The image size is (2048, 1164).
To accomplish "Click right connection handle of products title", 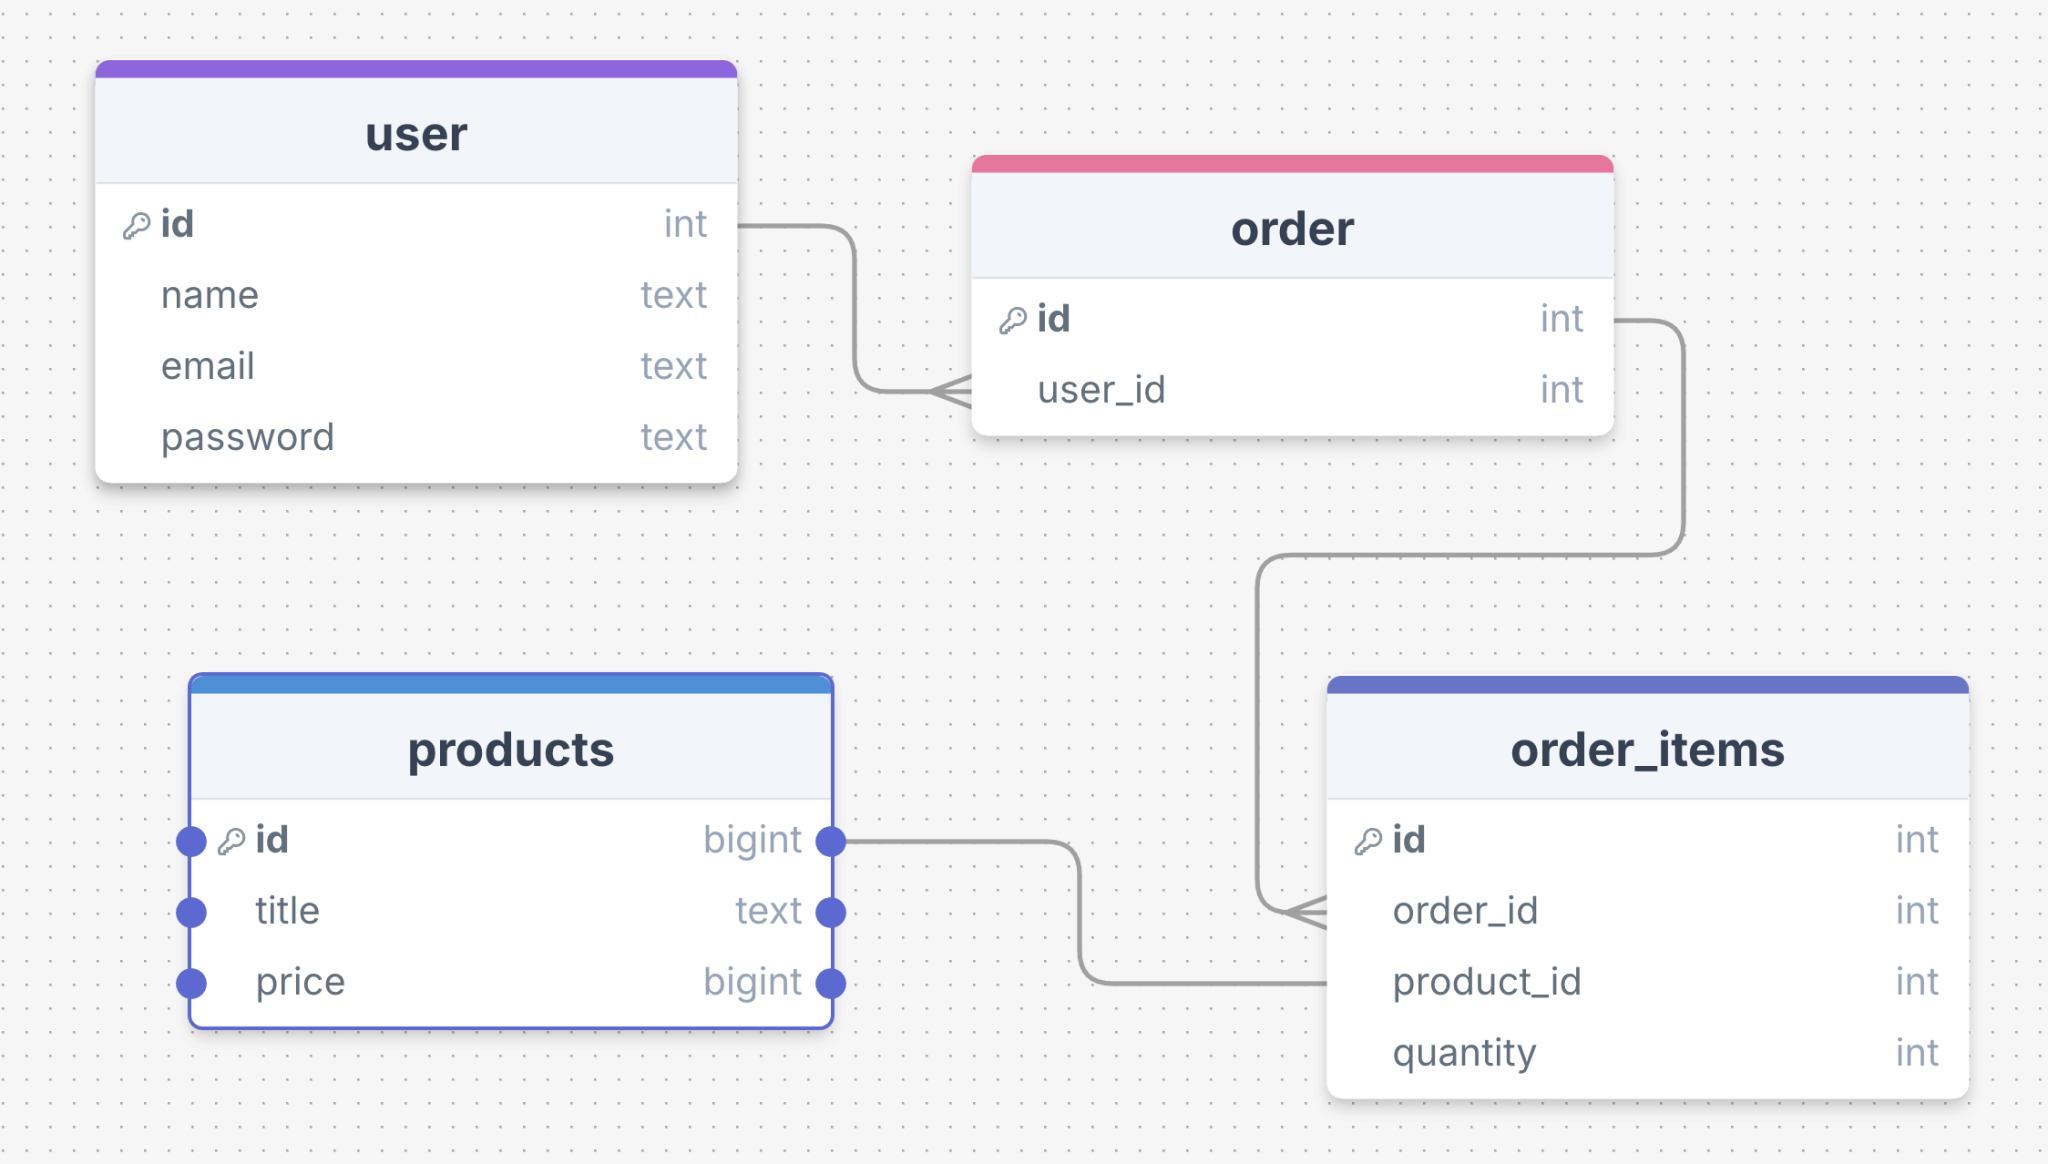I will [x=831, y=912].
